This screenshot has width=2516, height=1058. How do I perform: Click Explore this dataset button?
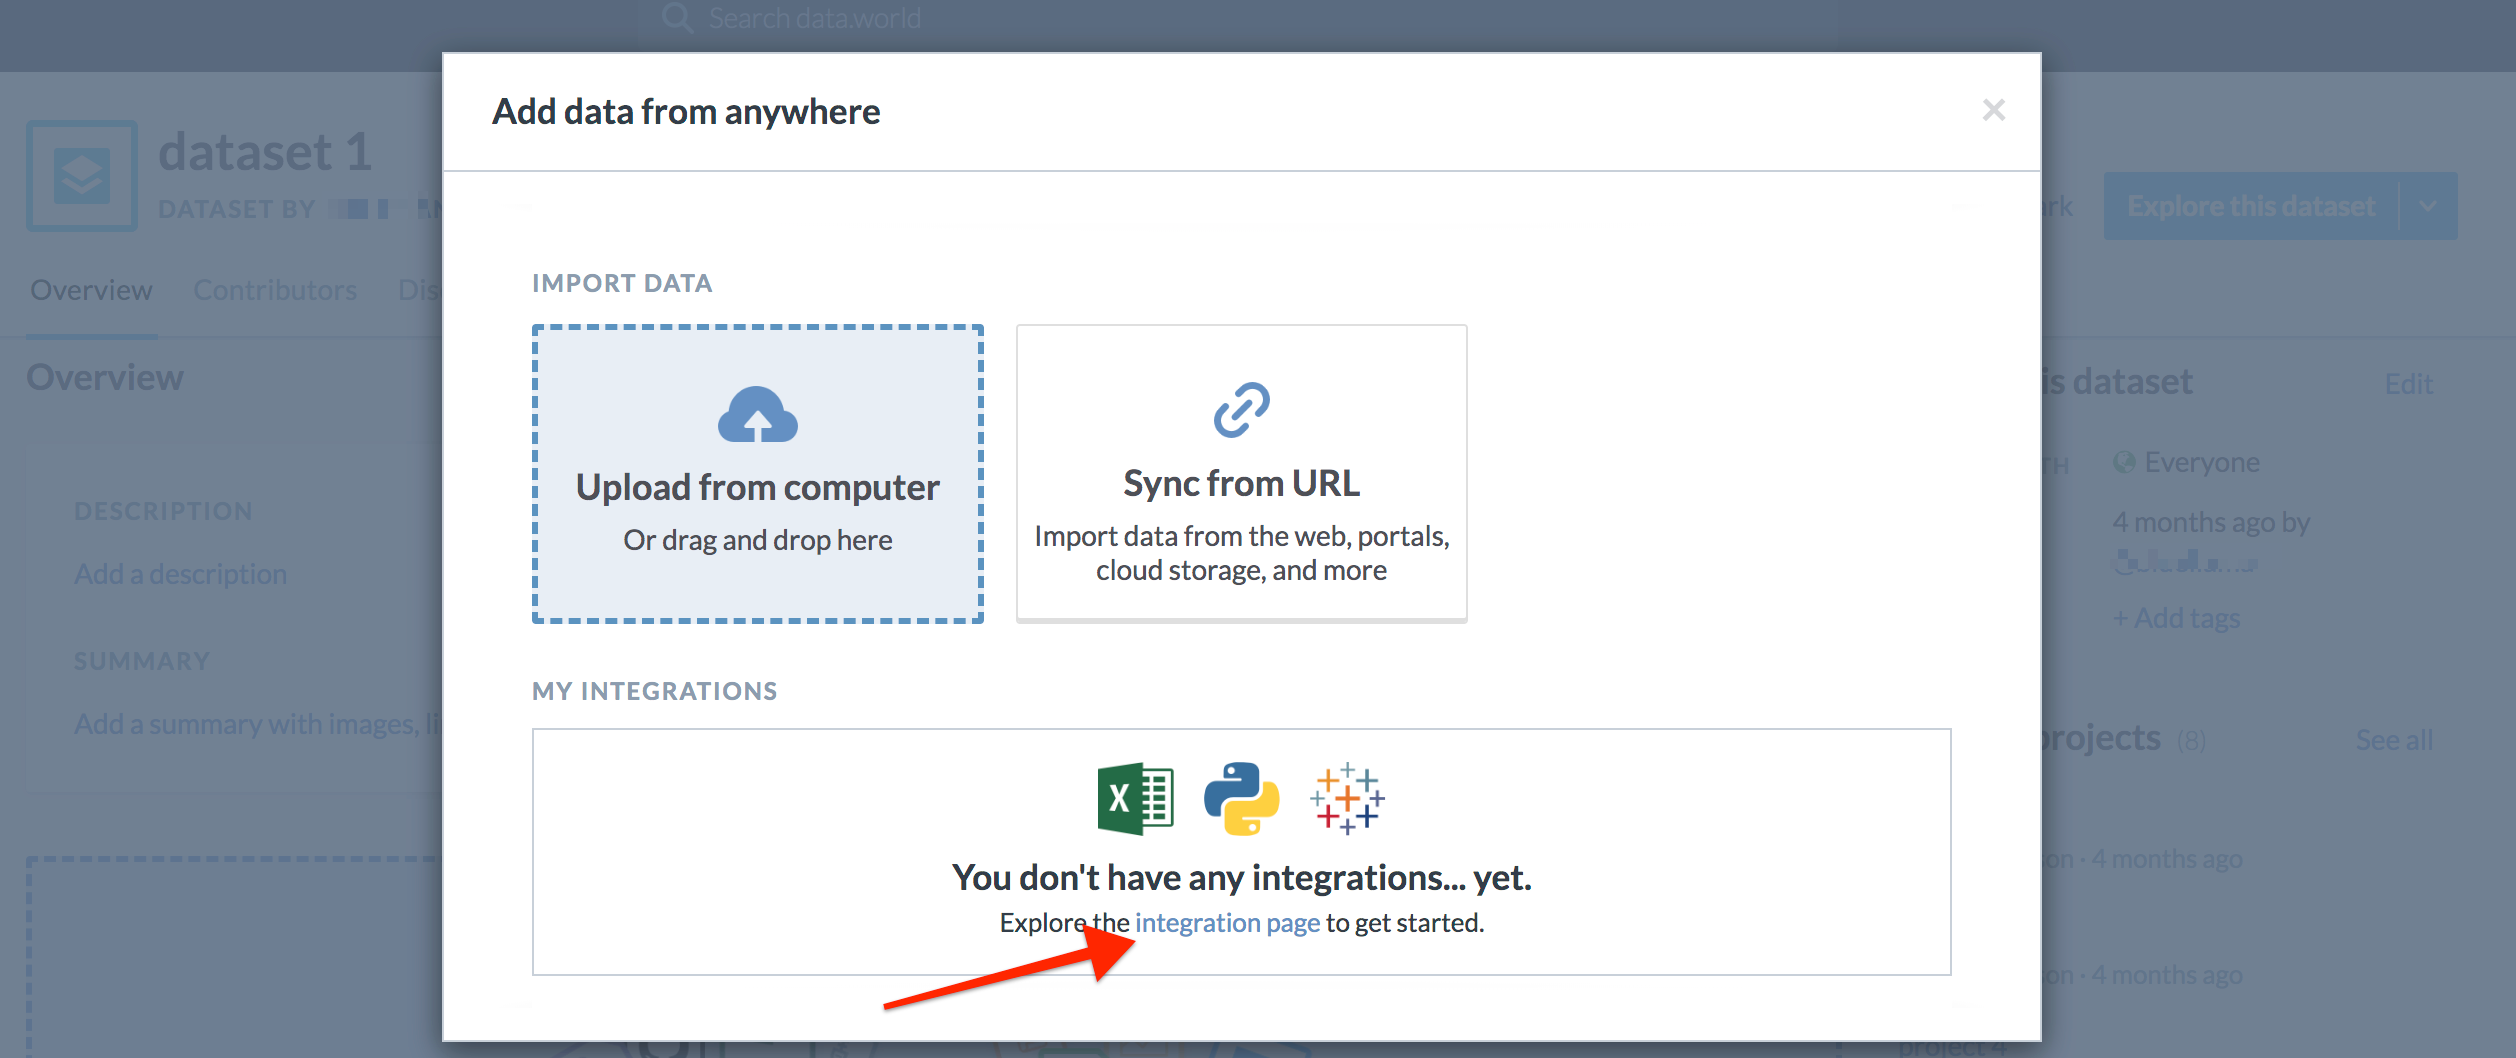2250,206
